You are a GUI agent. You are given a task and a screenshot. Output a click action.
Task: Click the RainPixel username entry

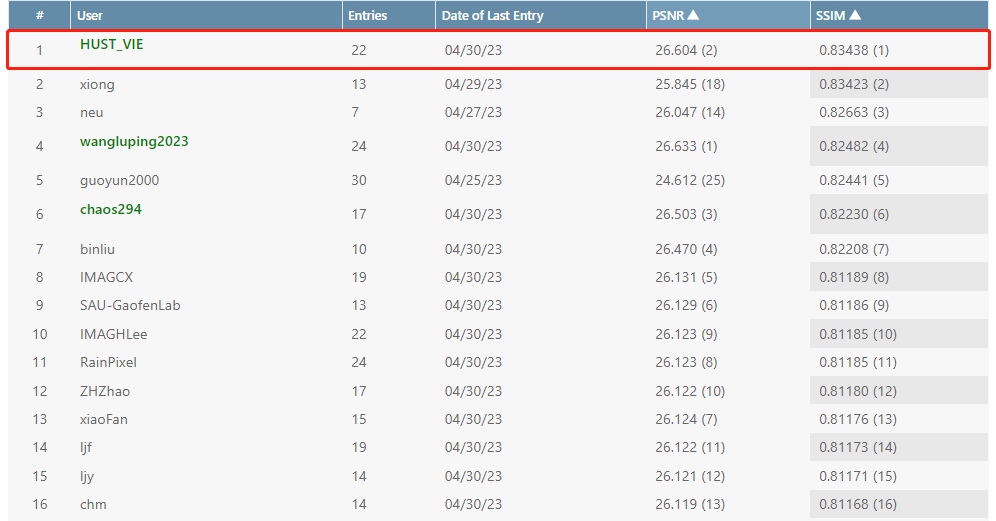point(108,362)
